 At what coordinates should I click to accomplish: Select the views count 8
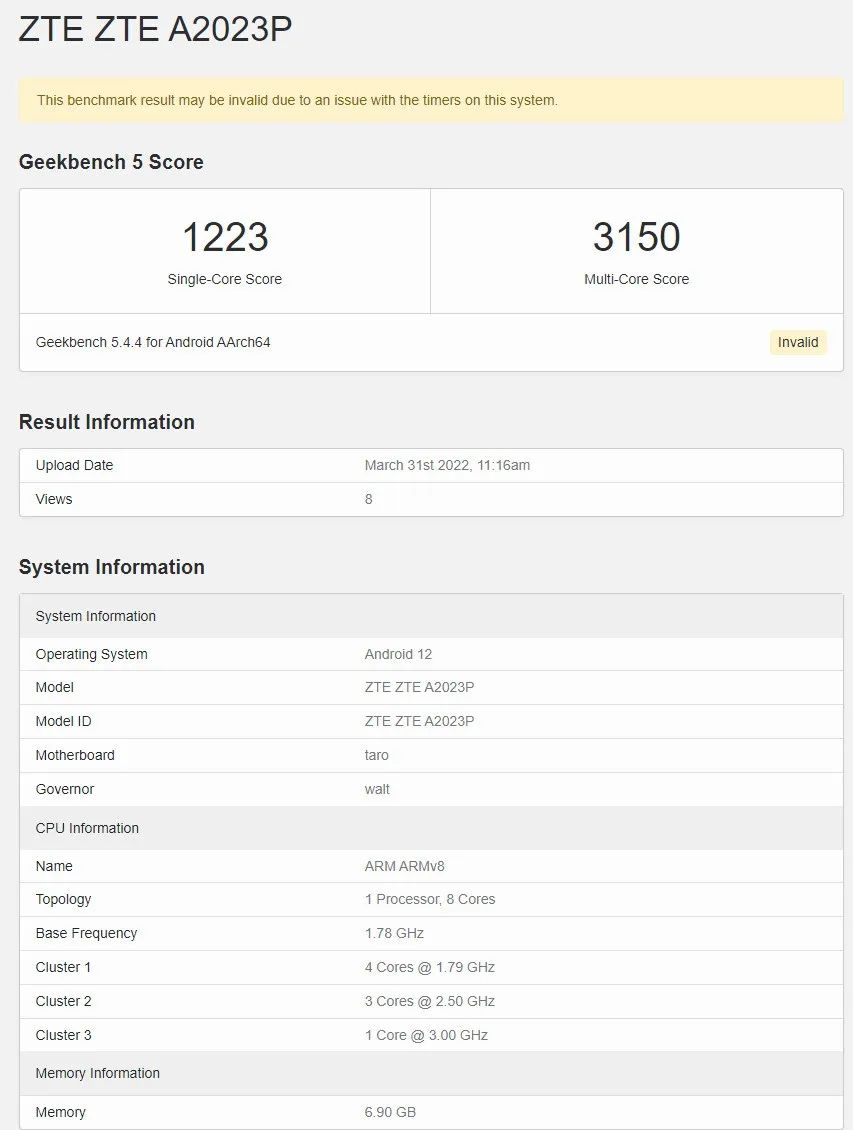click(368, 499)
